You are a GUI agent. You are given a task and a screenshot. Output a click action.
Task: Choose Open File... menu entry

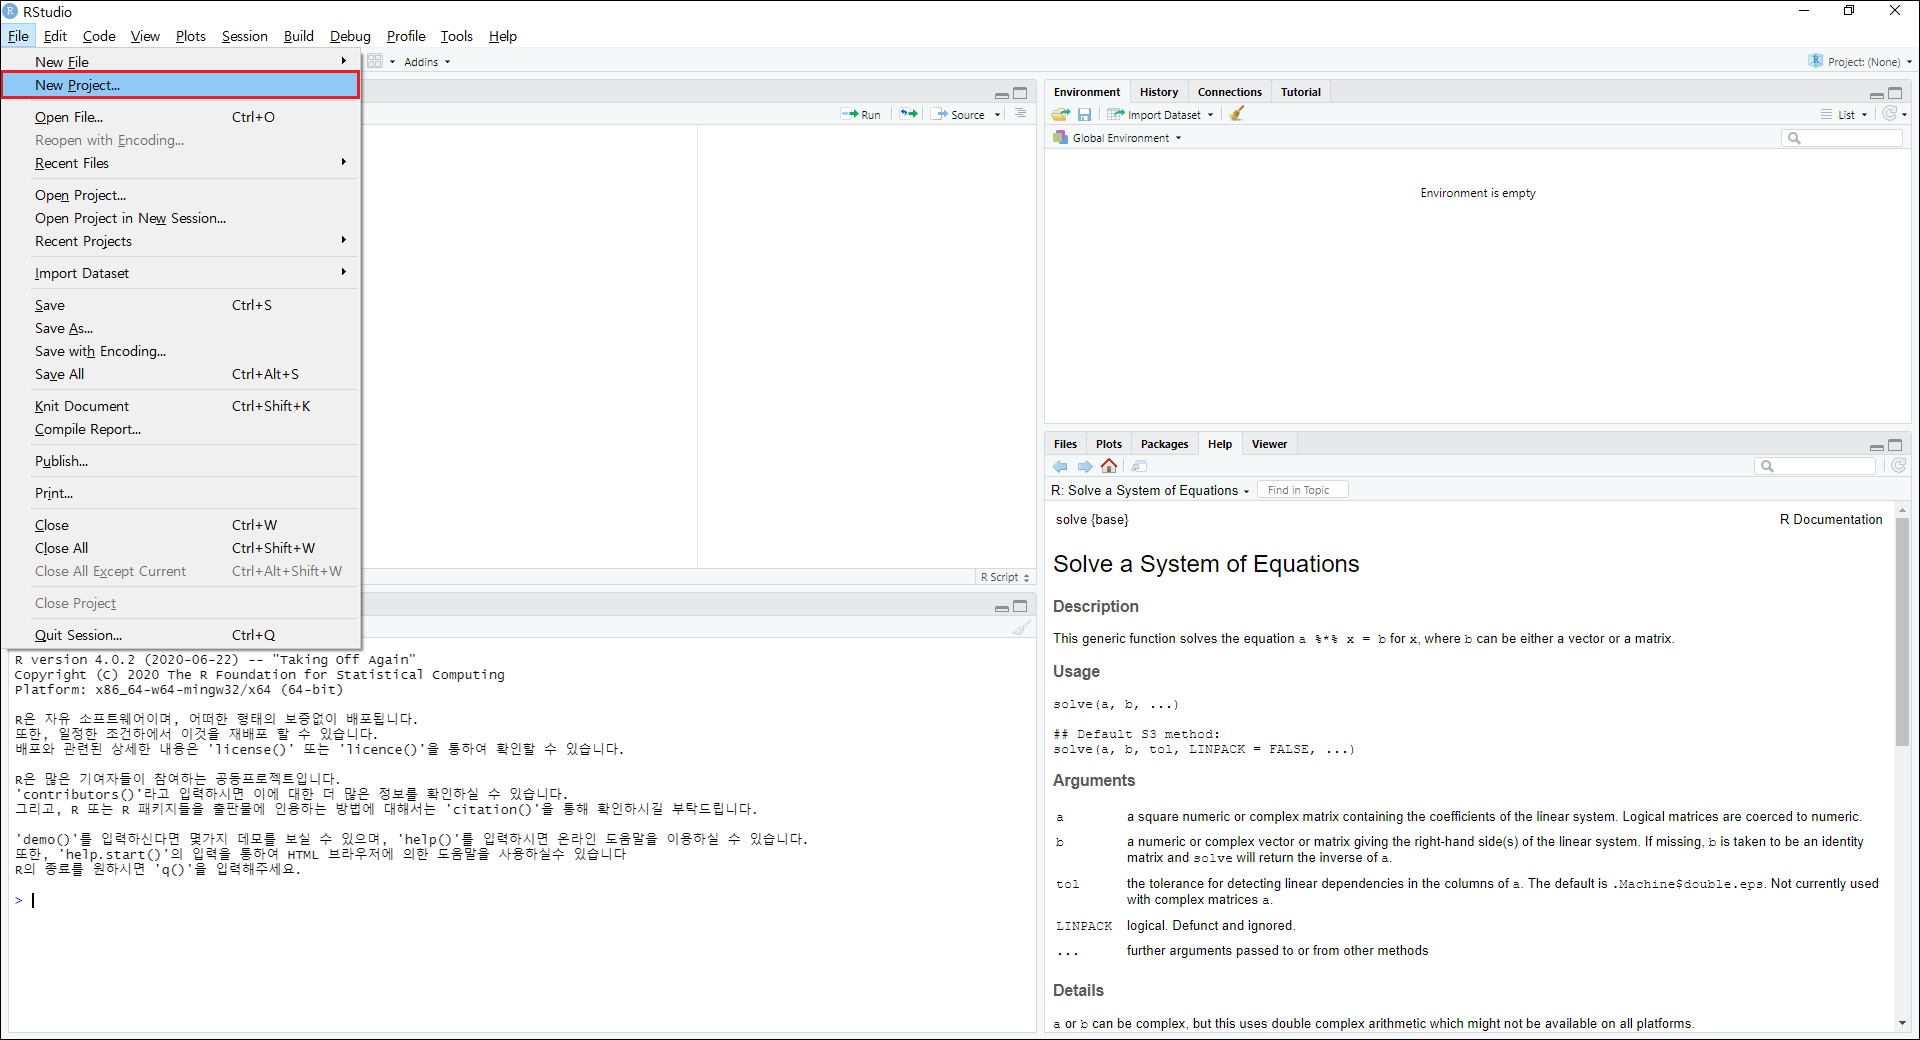pyautogui.click(x=181, y=117)
